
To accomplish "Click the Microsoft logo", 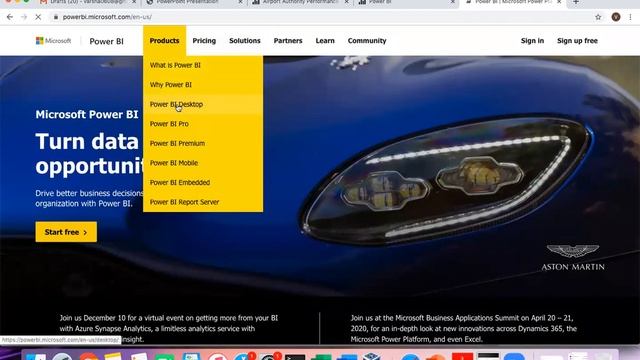I will [x=53, y=41].
